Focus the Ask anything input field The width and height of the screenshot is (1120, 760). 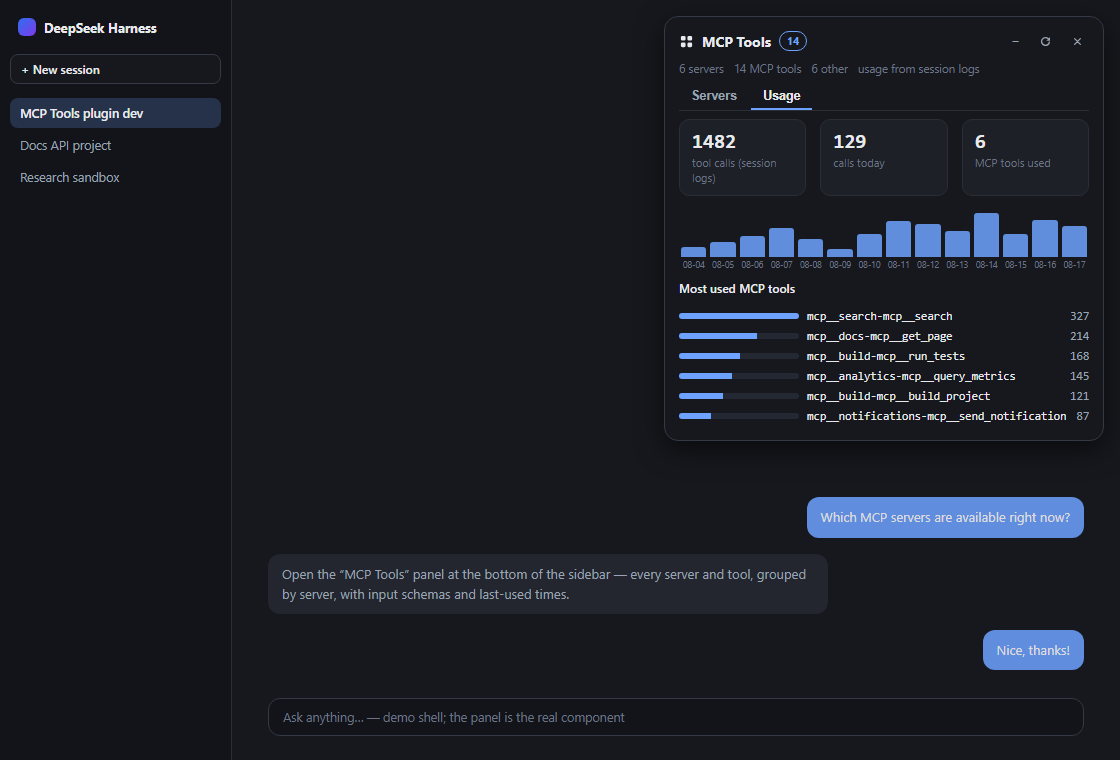click(x=676, y=717)
